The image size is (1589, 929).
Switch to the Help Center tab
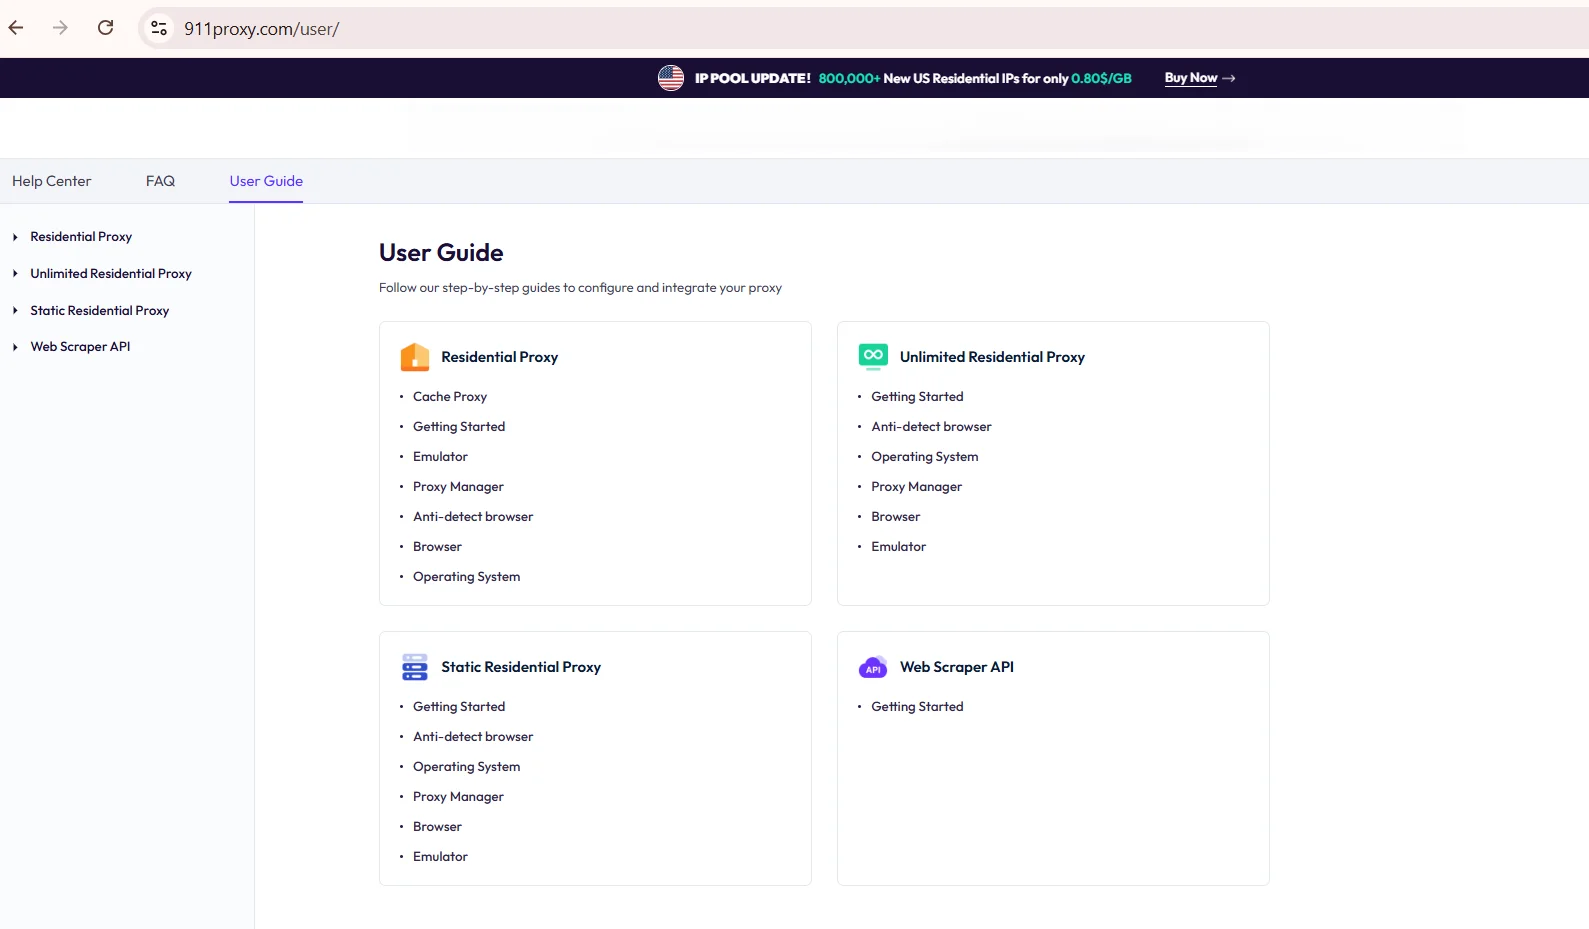pyautogui.click(x=51, y=181)
